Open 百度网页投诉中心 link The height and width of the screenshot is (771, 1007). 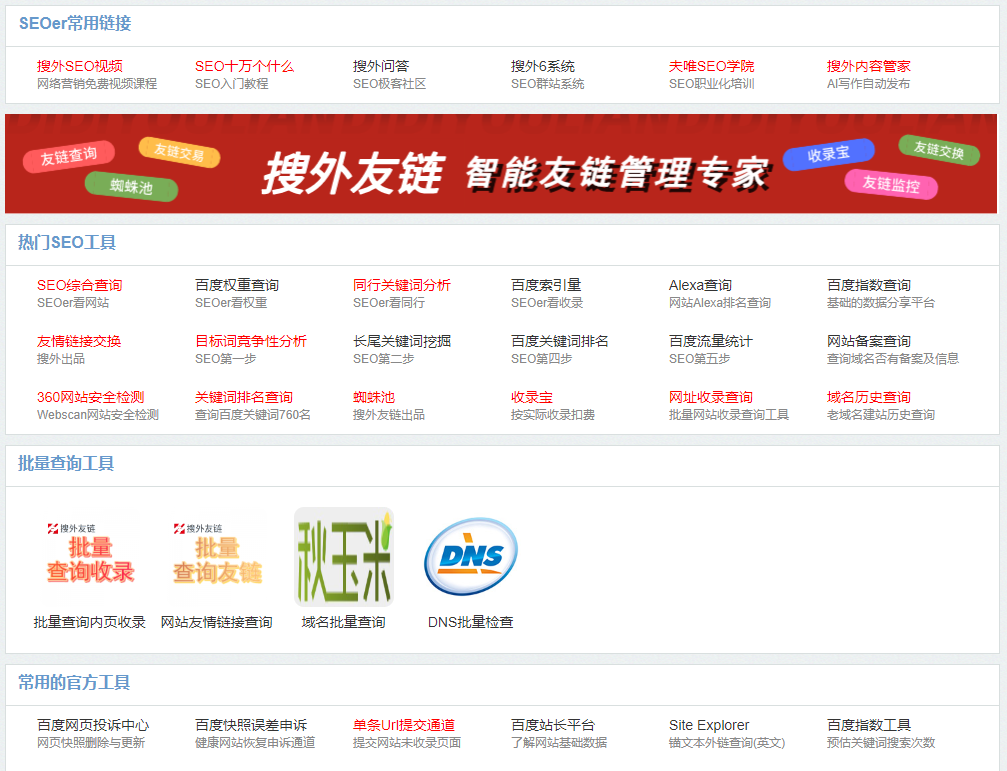point(93,725)
